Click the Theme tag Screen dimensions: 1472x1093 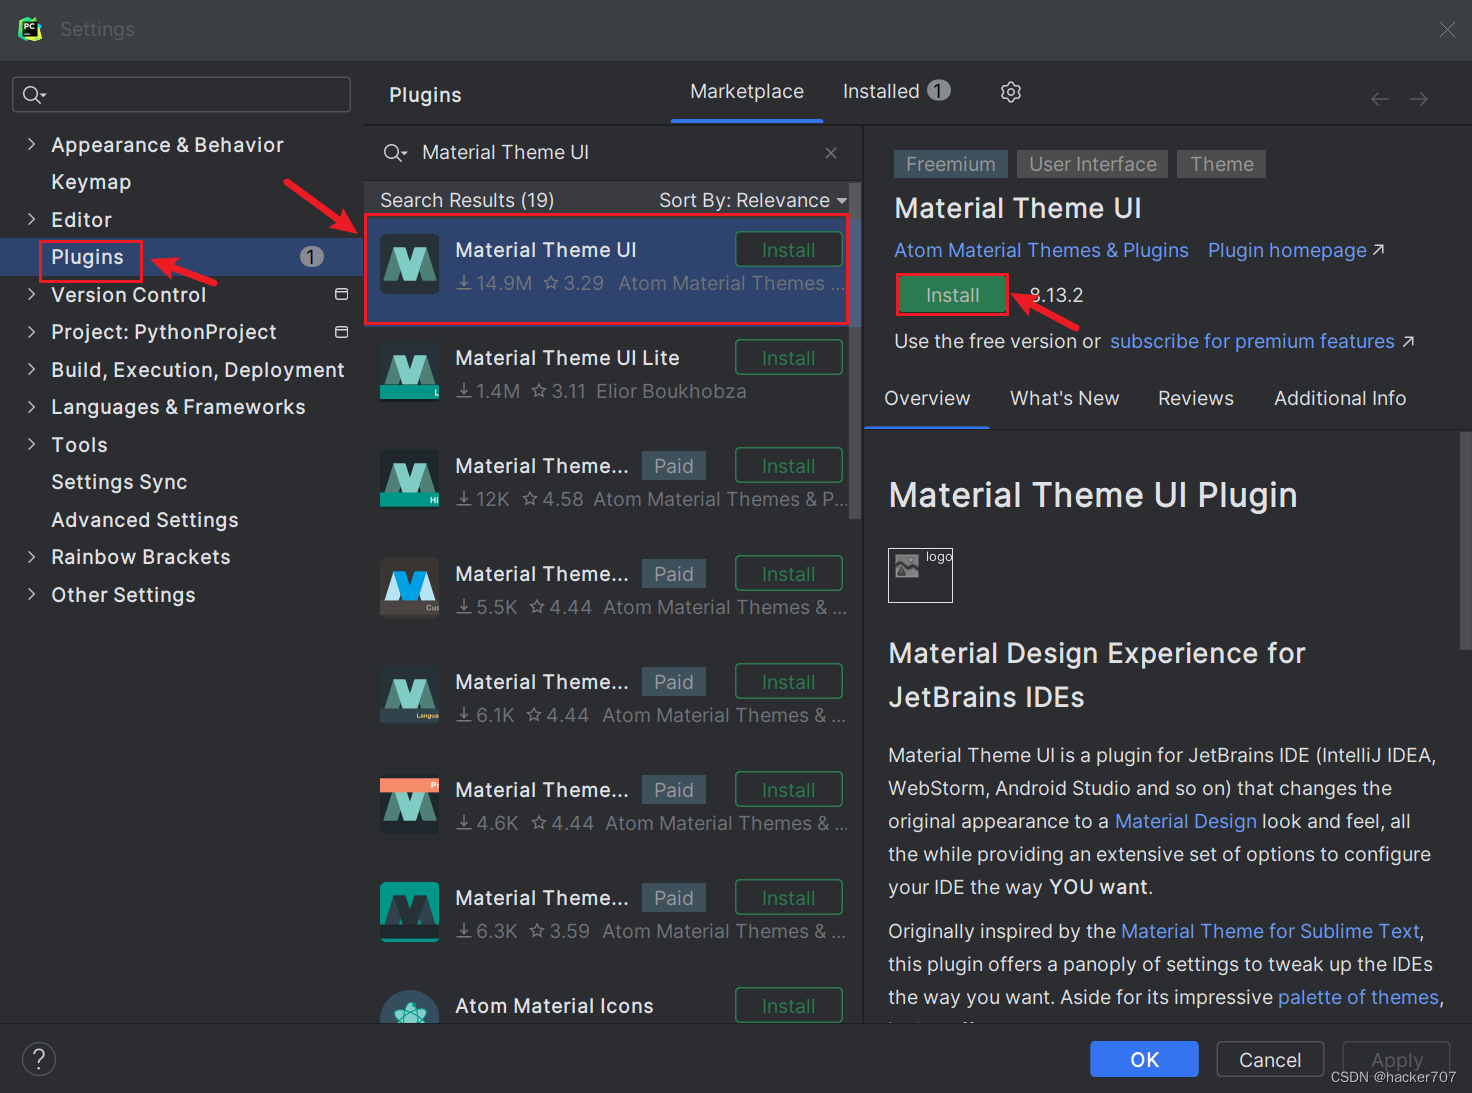pyautogui.click(x=1221, y=164)
